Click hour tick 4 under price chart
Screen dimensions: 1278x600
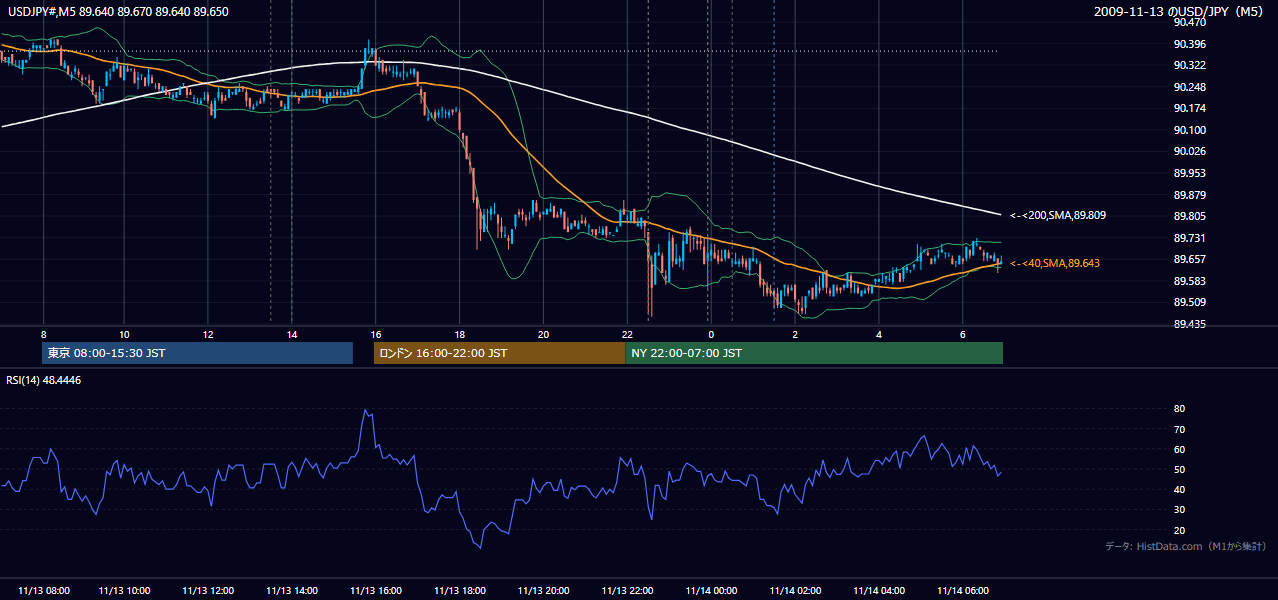[879, 334]
